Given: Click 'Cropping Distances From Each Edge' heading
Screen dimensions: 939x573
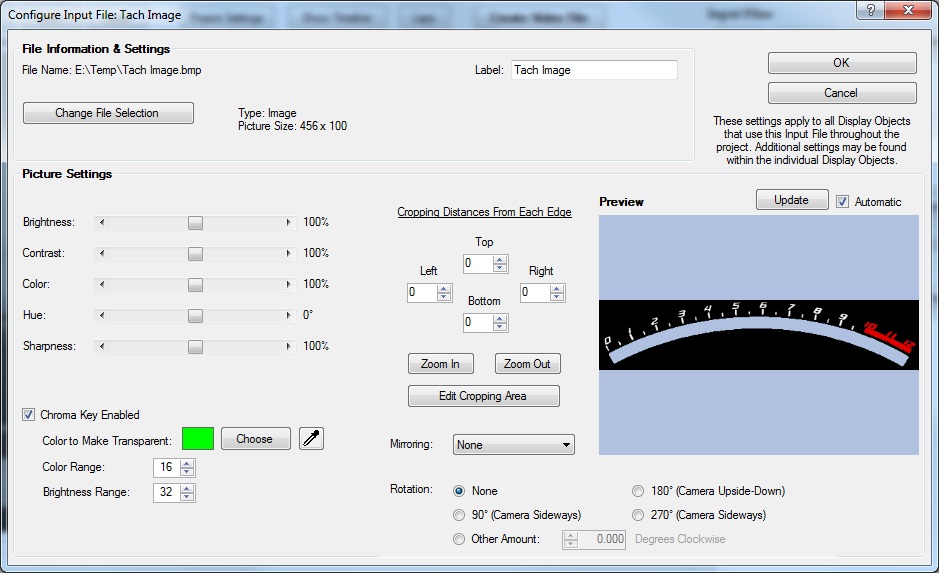Looking at the screenshot, I should click(x=484, y=212).
